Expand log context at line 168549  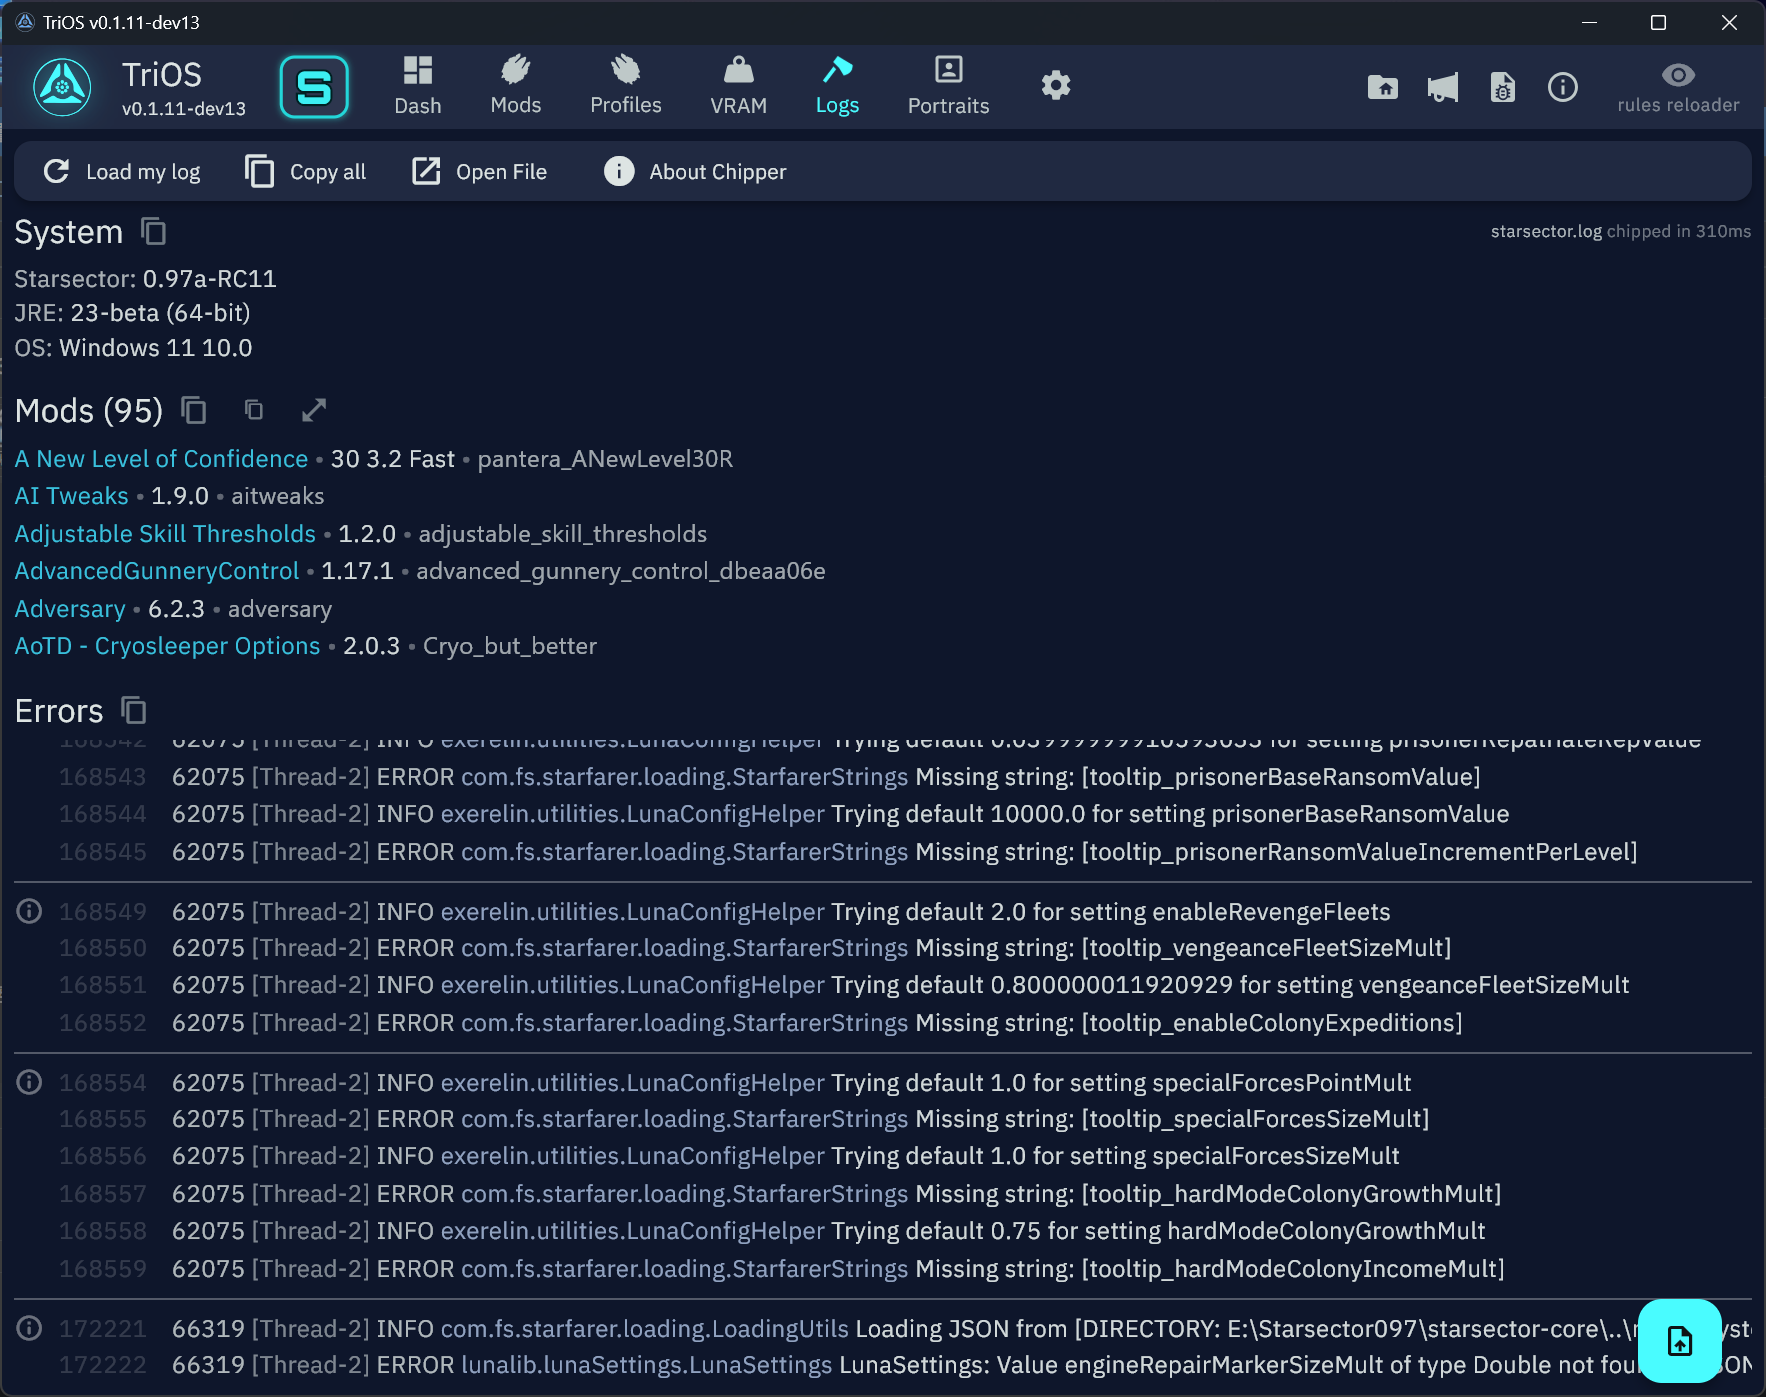tap(30, 911)
